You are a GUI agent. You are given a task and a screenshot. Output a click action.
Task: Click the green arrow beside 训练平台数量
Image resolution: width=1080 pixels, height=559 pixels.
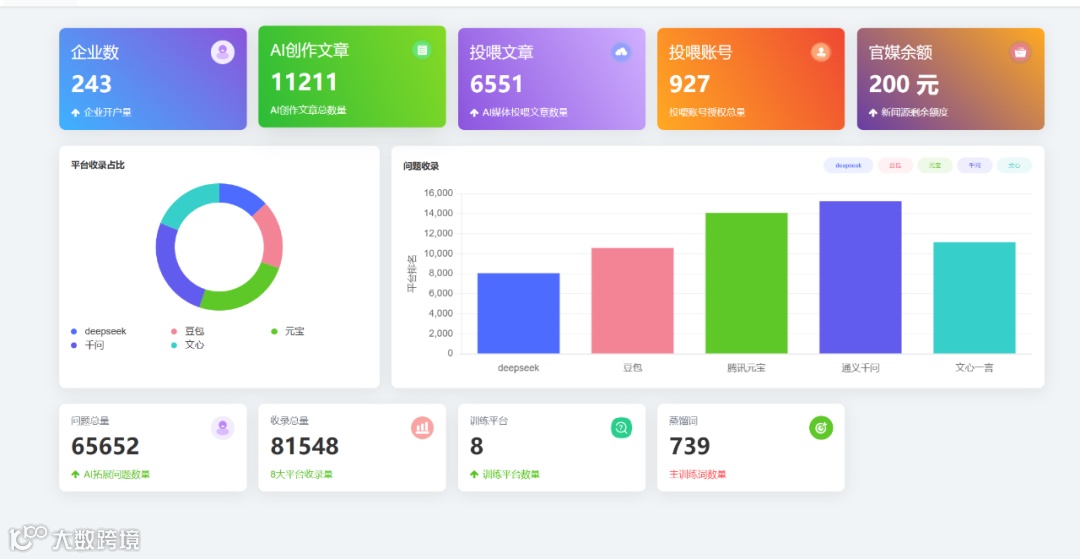(474, 474)
